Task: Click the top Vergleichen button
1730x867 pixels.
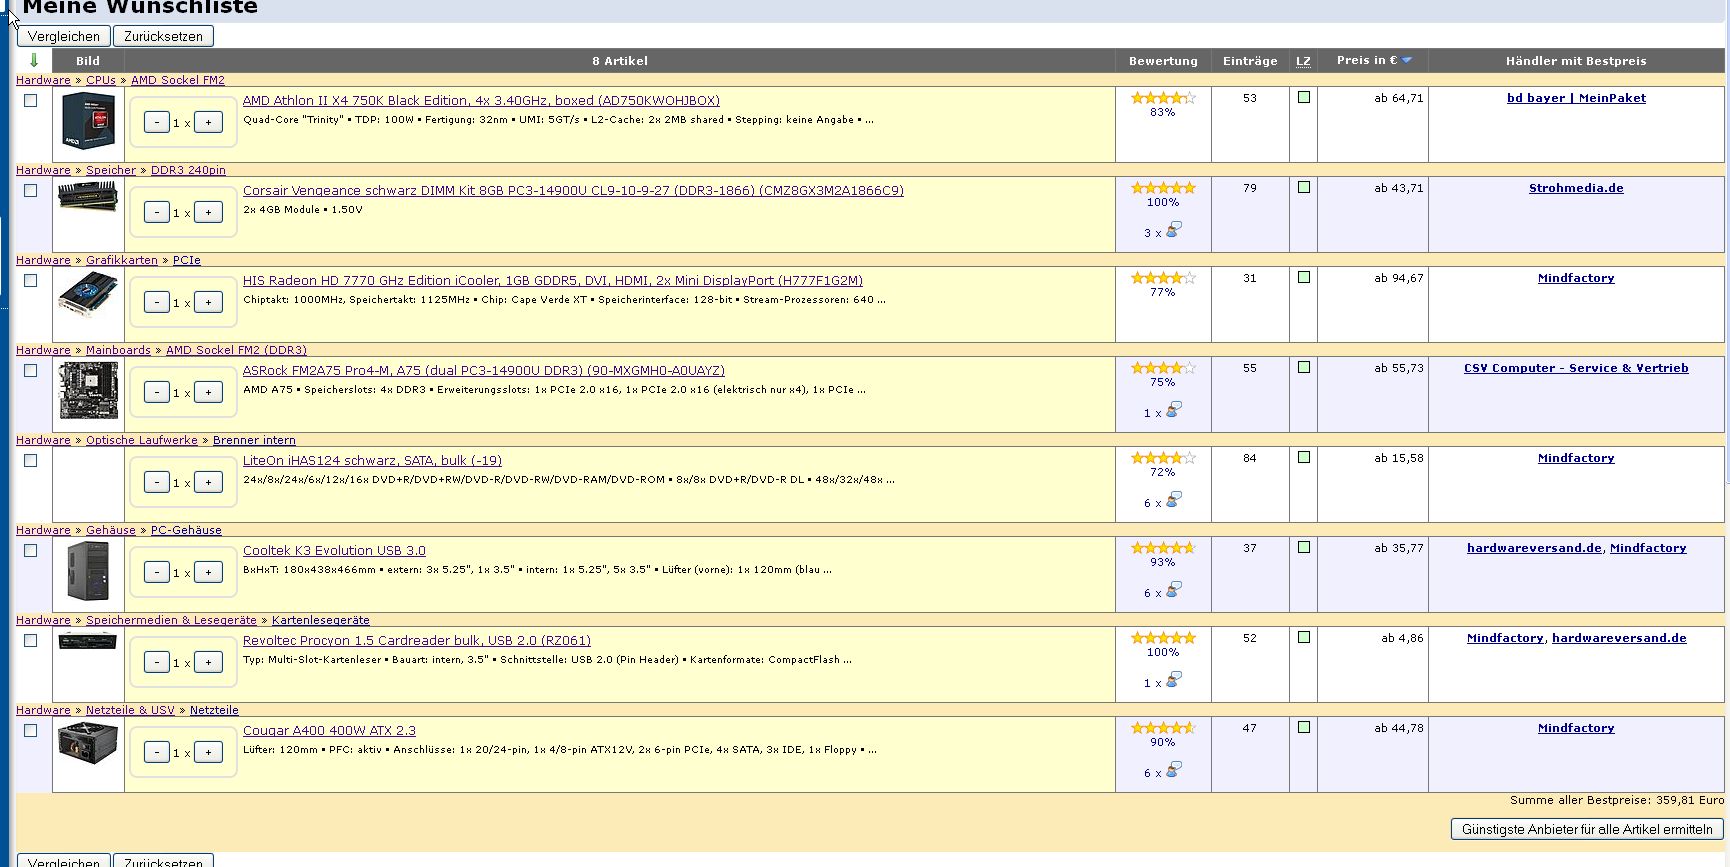Action: click(64, 36)
